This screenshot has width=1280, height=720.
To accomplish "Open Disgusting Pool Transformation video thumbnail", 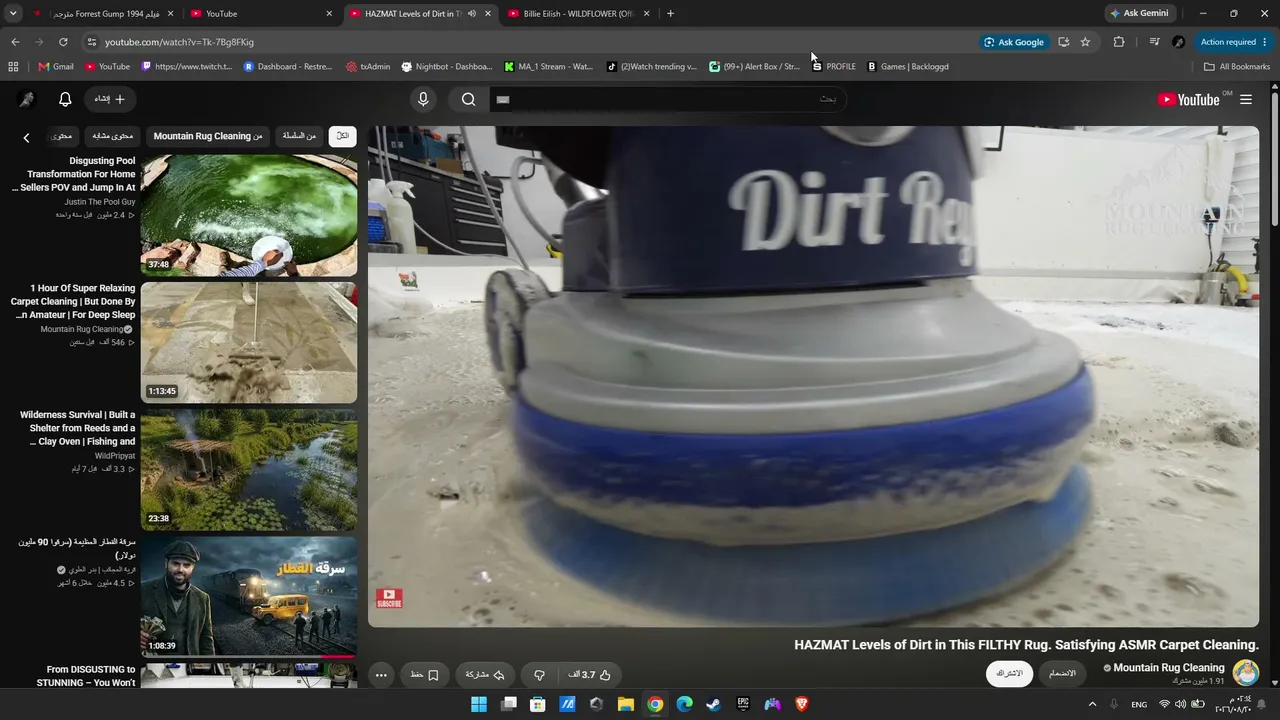I will pos(249,215).
